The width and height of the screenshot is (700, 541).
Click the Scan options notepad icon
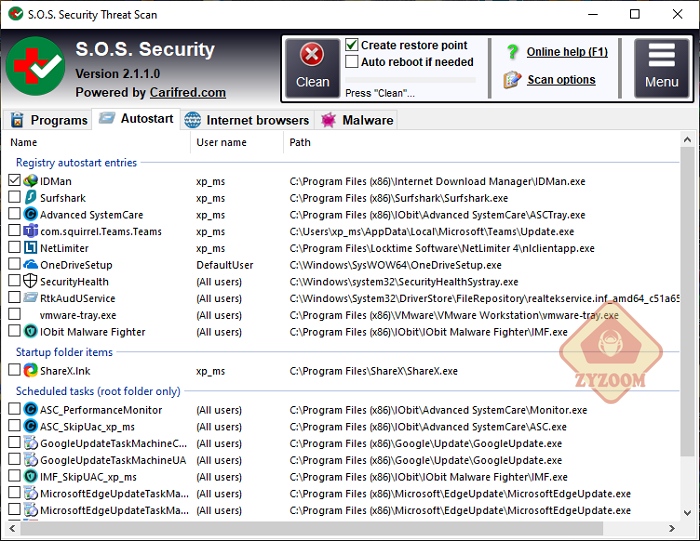pos(512,80)
